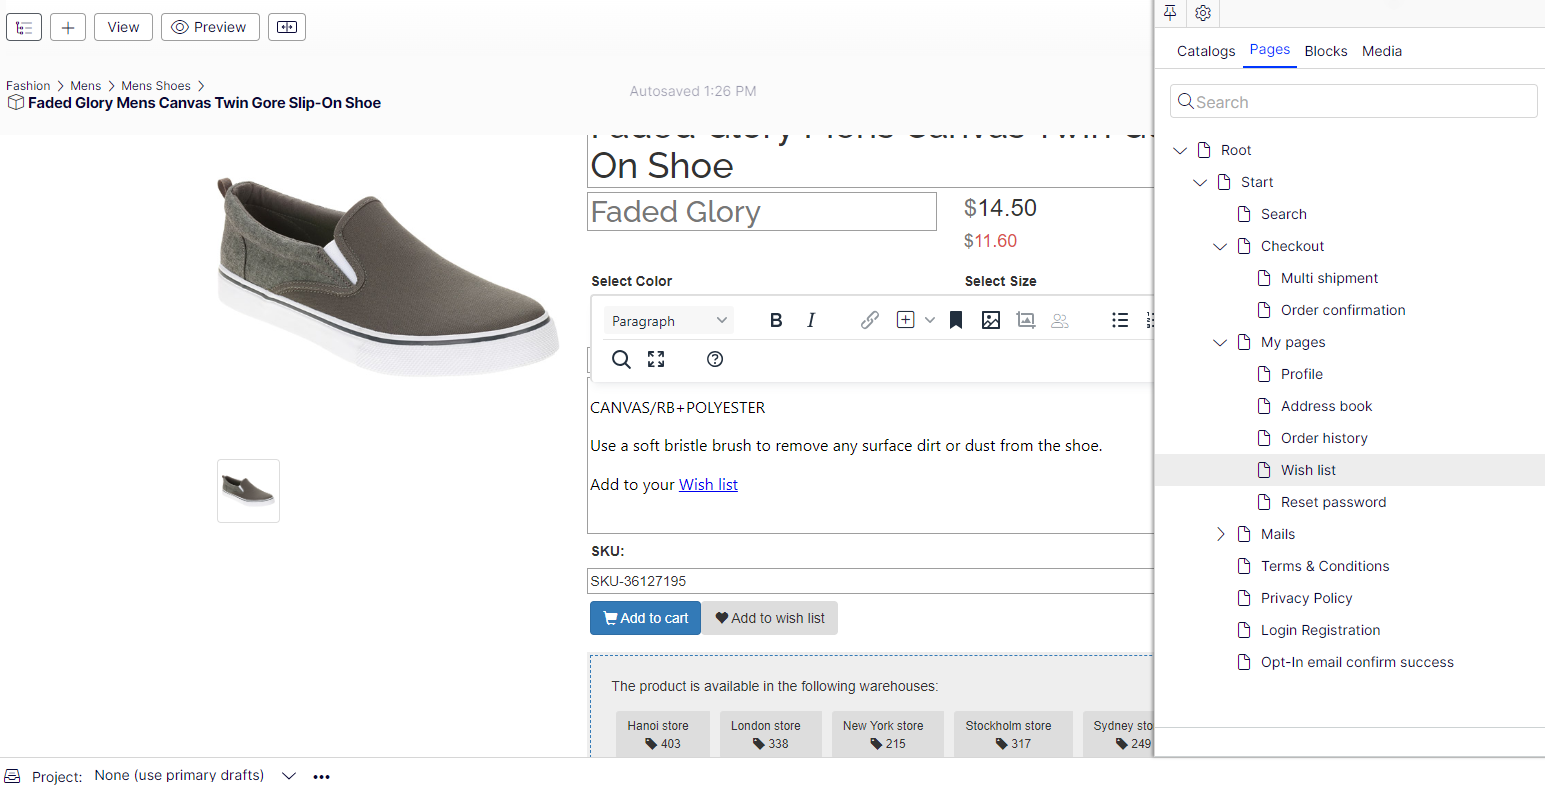Expand the arrow beside insert block icon
This screenshot has width=1545, height=787.
coord(930,320)
